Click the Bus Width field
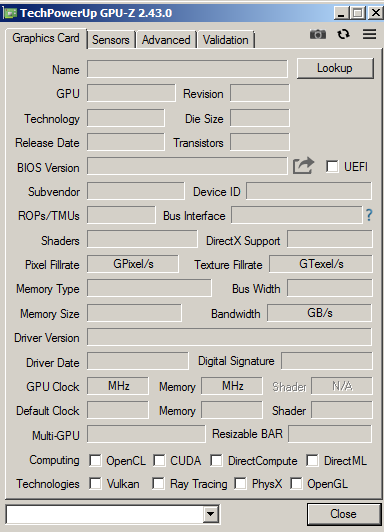The height and width of the screenshot is (532, 384). click(x=330, y=288)
